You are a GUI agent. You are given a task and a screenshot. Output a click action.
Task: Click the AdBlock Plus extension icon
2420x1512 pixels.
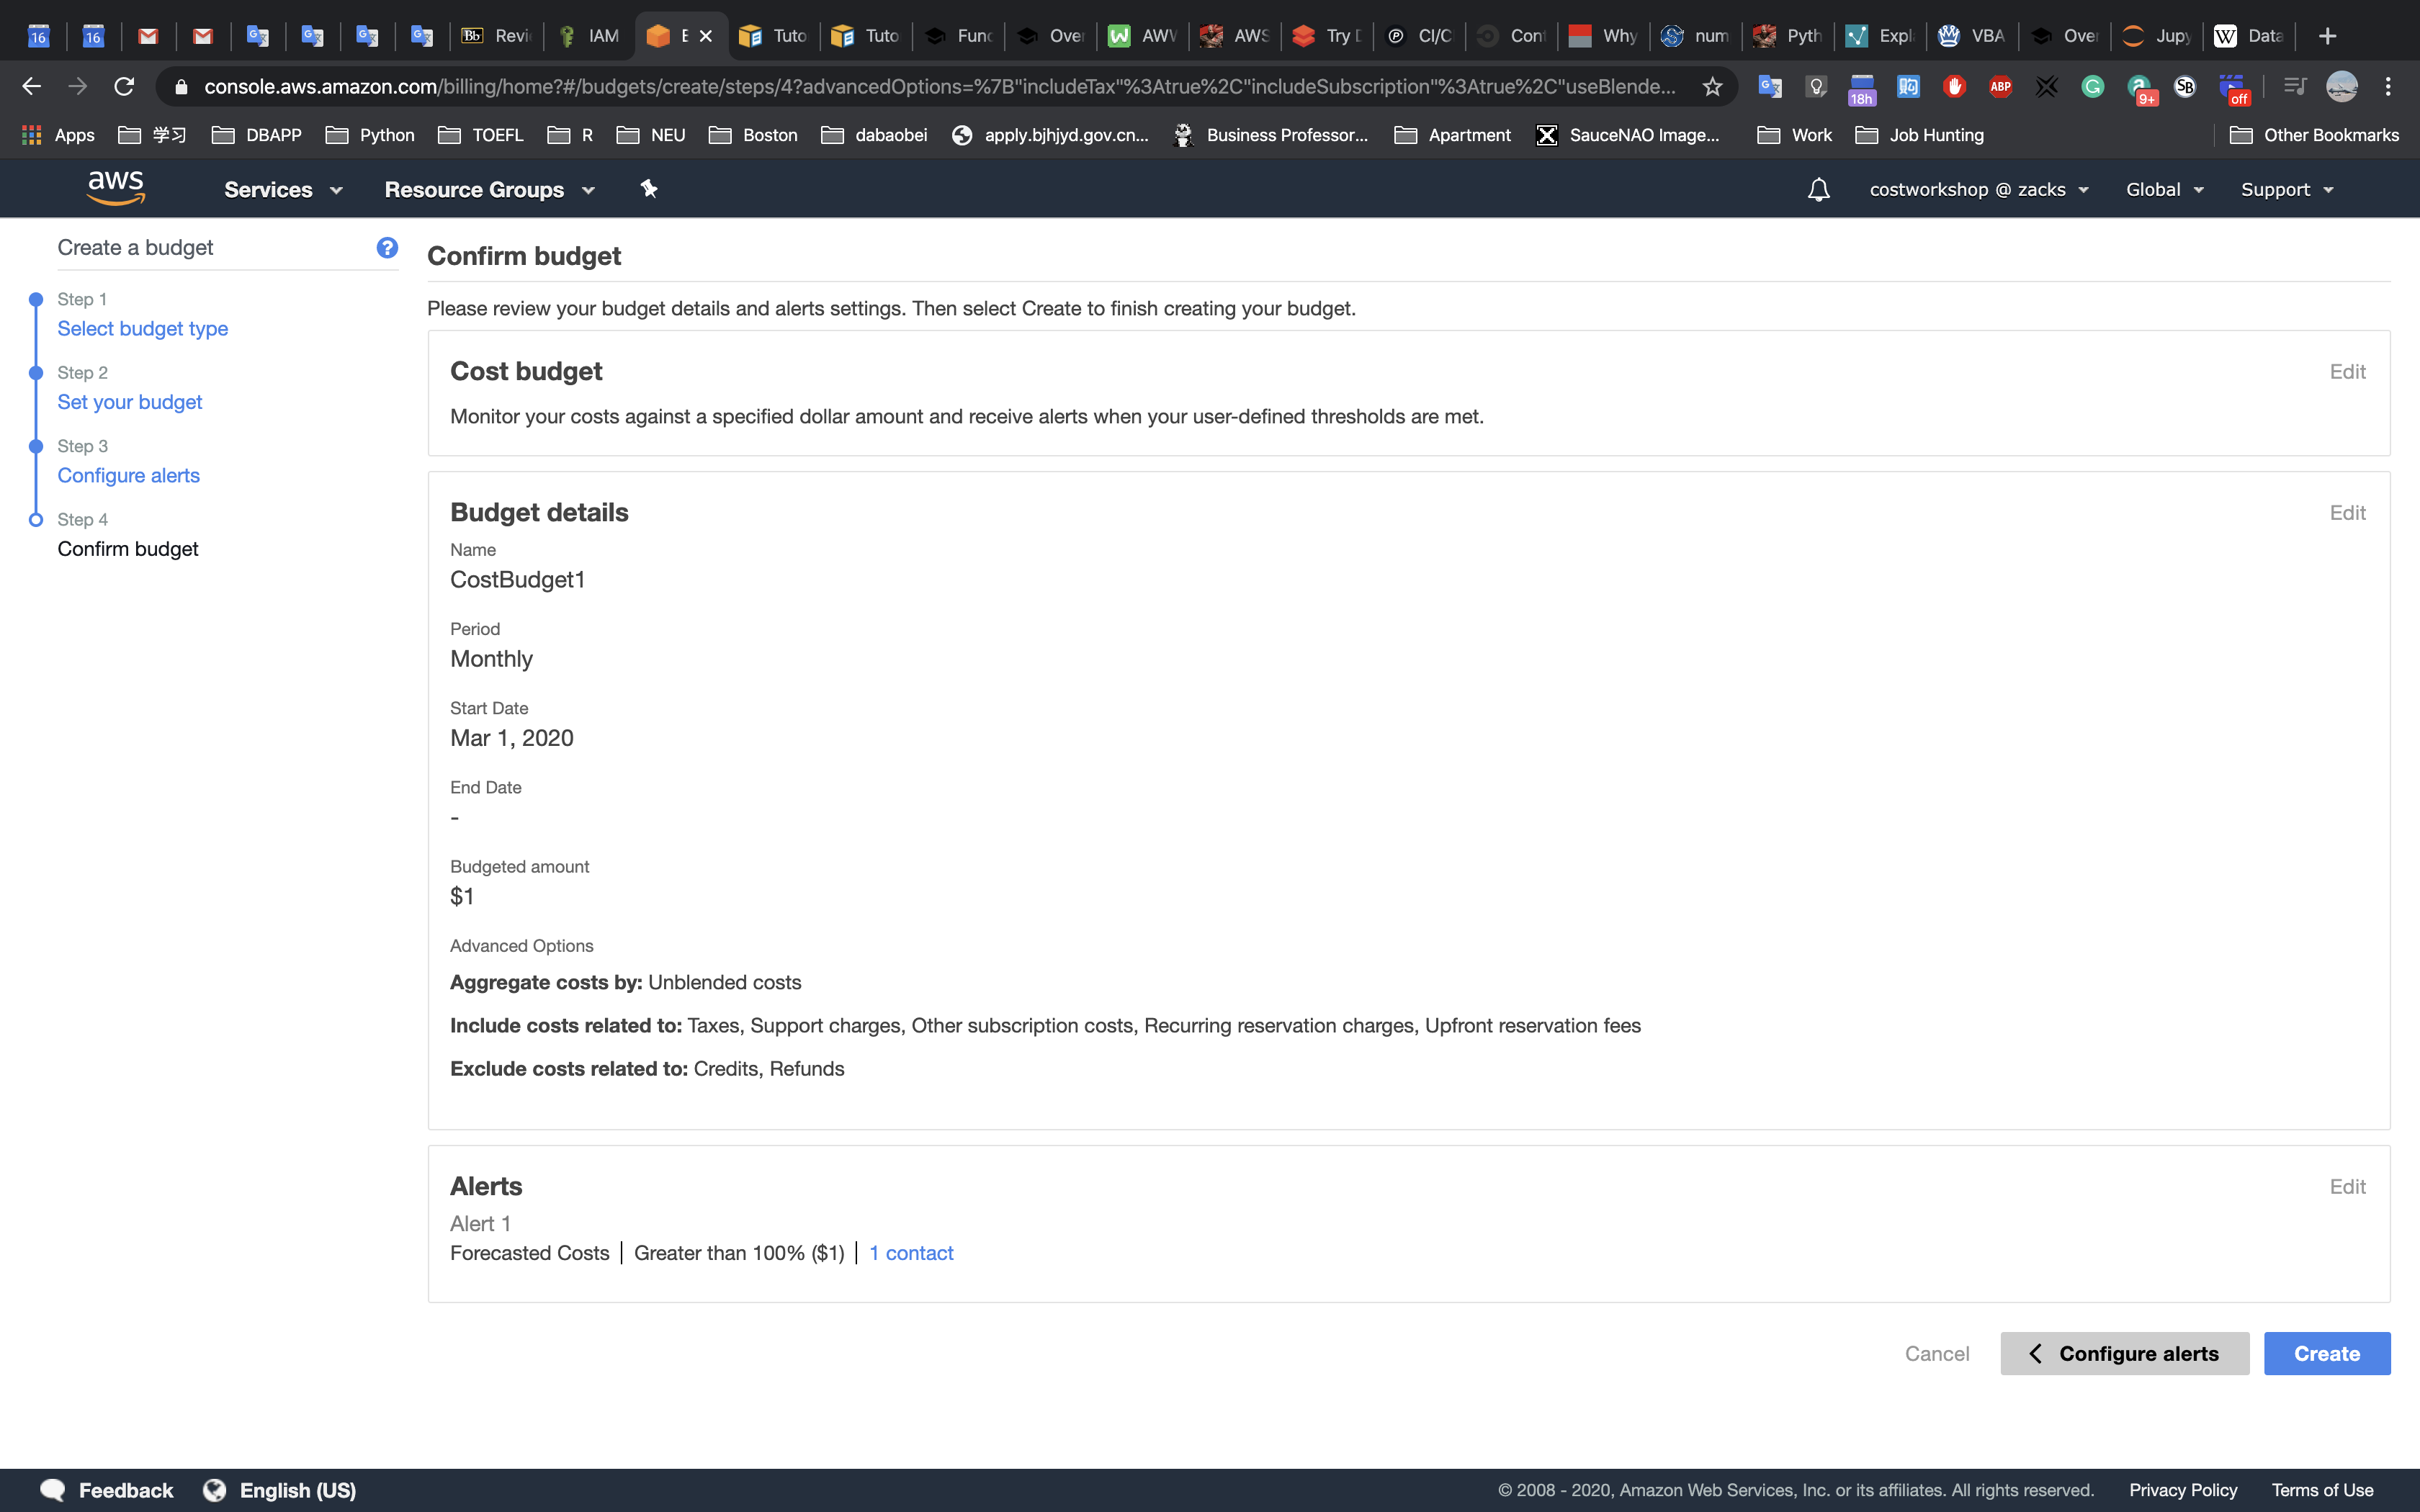pyautogui.click(x=2000, y=87)
